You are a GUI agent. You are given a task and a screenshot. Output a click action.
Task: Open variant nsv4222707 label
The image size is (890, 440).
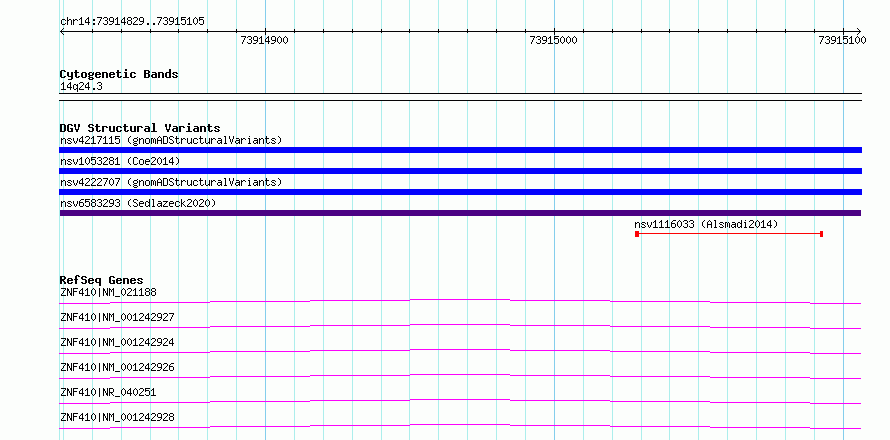[x=171, y=182]
